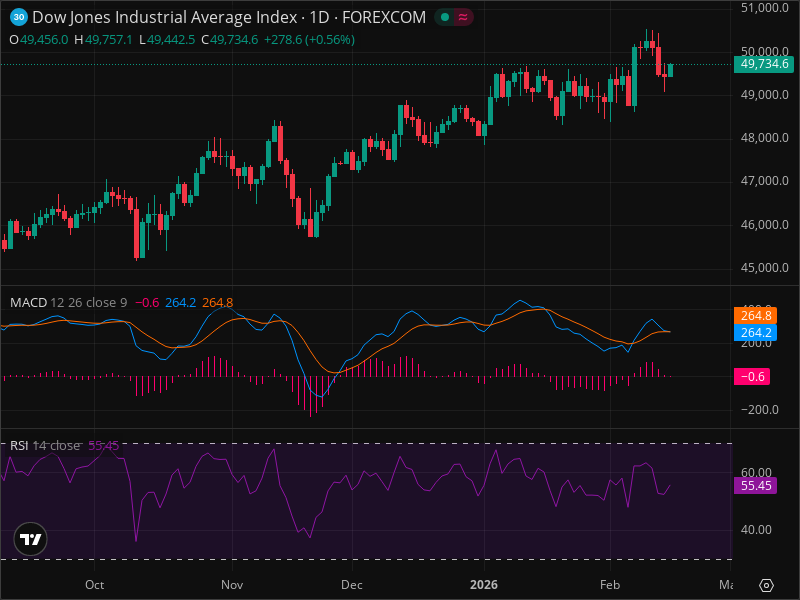Click MACD legend blue value 264.2
Screen dimensions: 800x600
(x=181, y=303)
